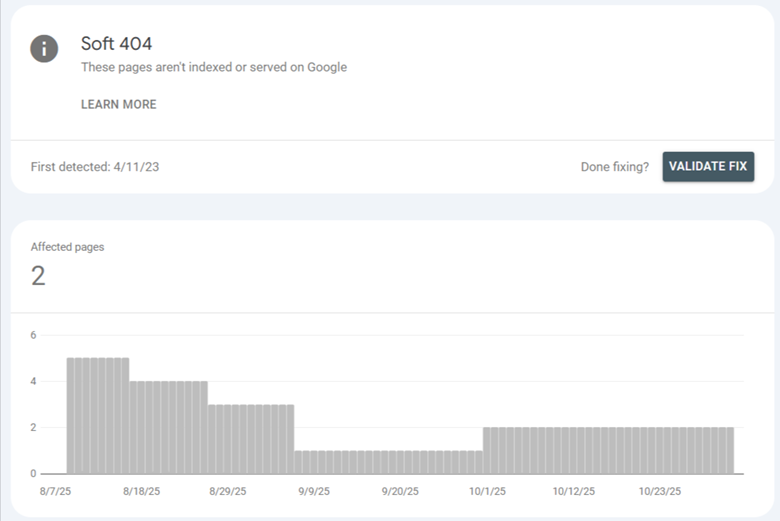Click the Affected pages label
This screenshot has width=780, height=521.
[x=67, y=247]
